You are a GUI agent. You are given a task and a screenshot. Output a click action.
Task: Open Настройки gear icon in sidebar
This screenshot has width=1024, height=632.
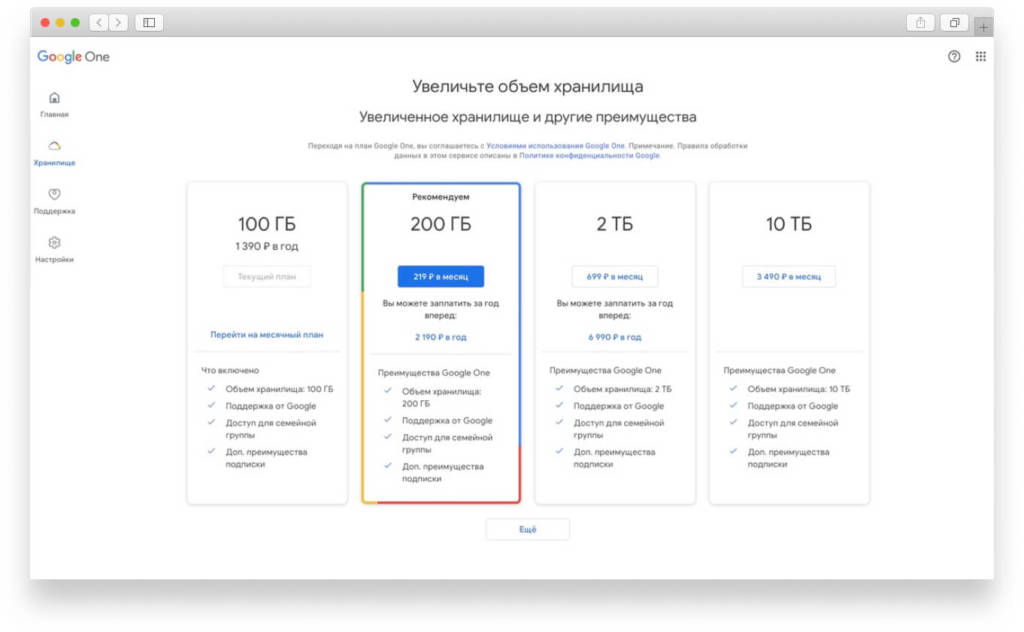click(x=54, y=243)
